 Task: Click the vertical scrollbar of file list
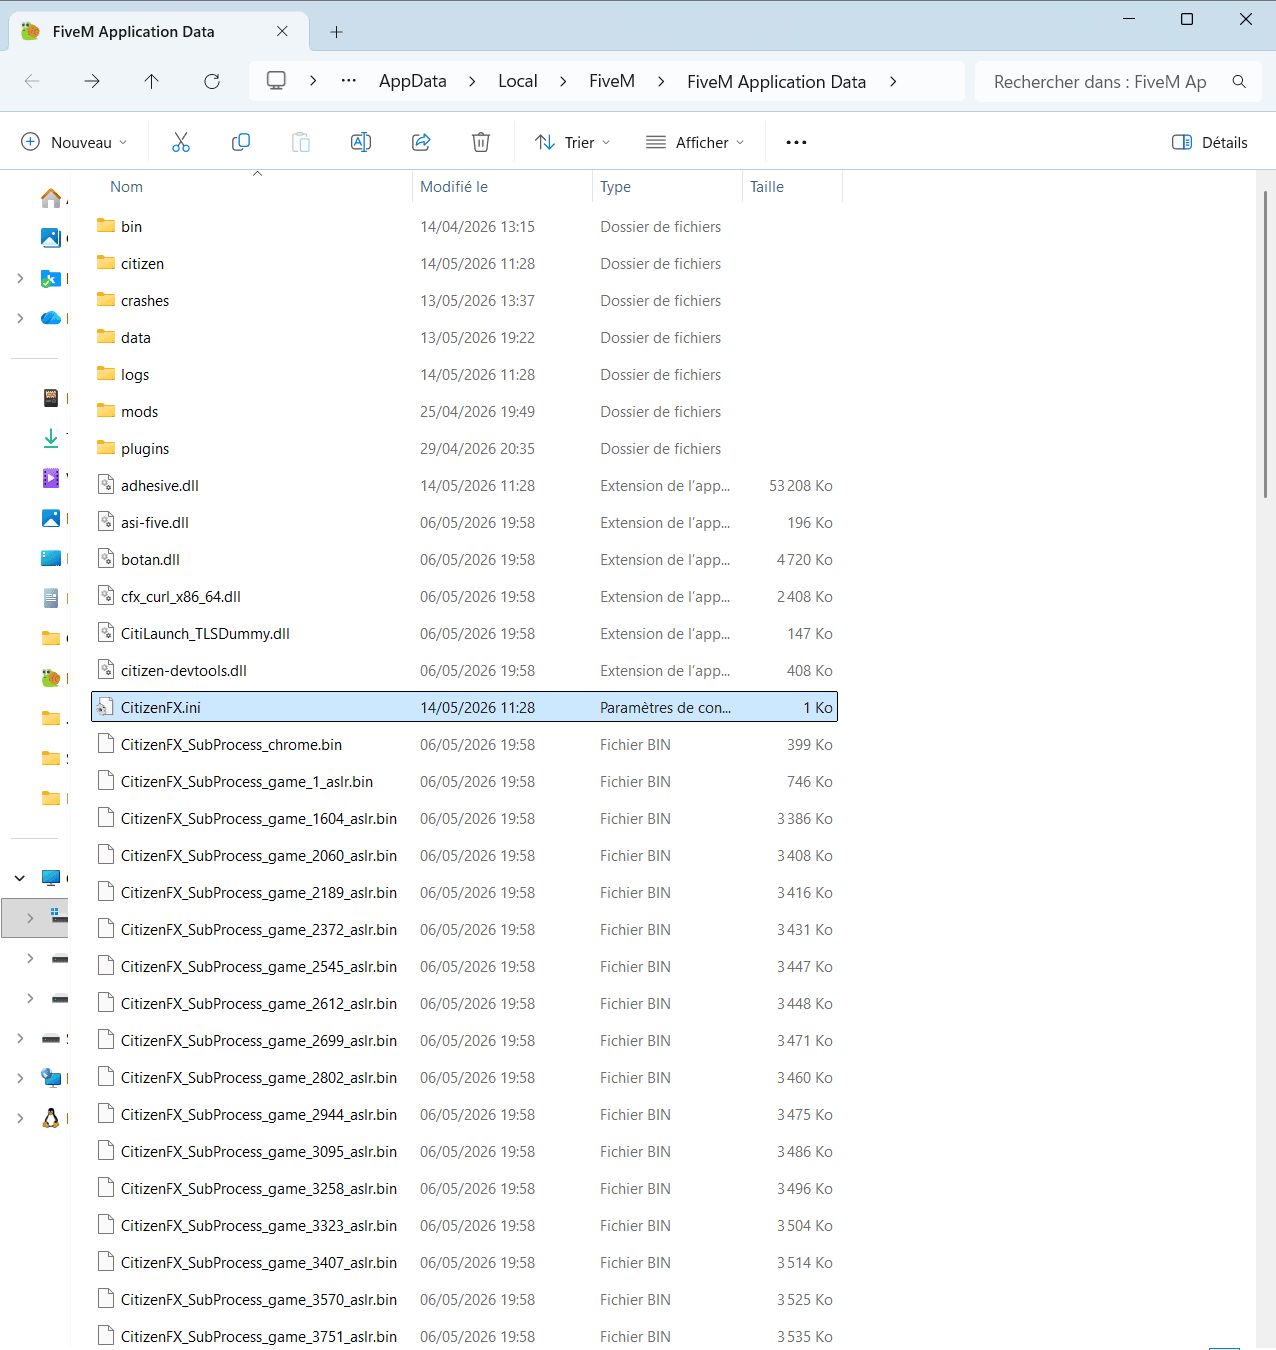point(1265,344)
